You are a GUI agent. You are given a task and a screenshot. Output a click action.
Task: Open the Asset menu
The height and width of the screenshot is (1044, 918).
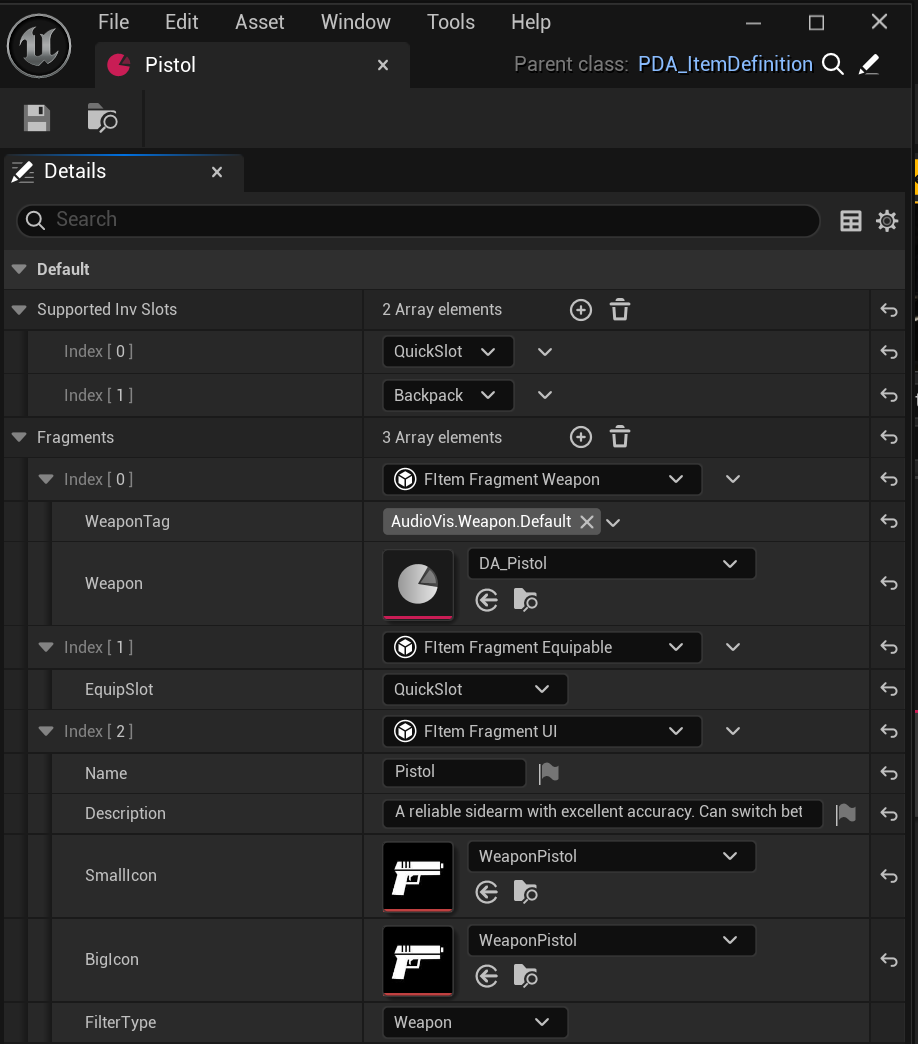click(259, 22)
